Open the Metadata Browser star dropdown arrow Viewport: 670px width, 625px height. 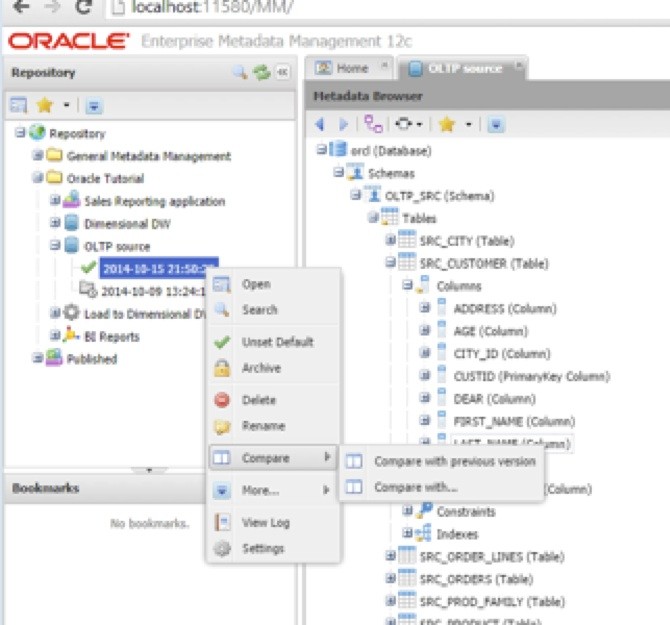click(x=469, y=124)
